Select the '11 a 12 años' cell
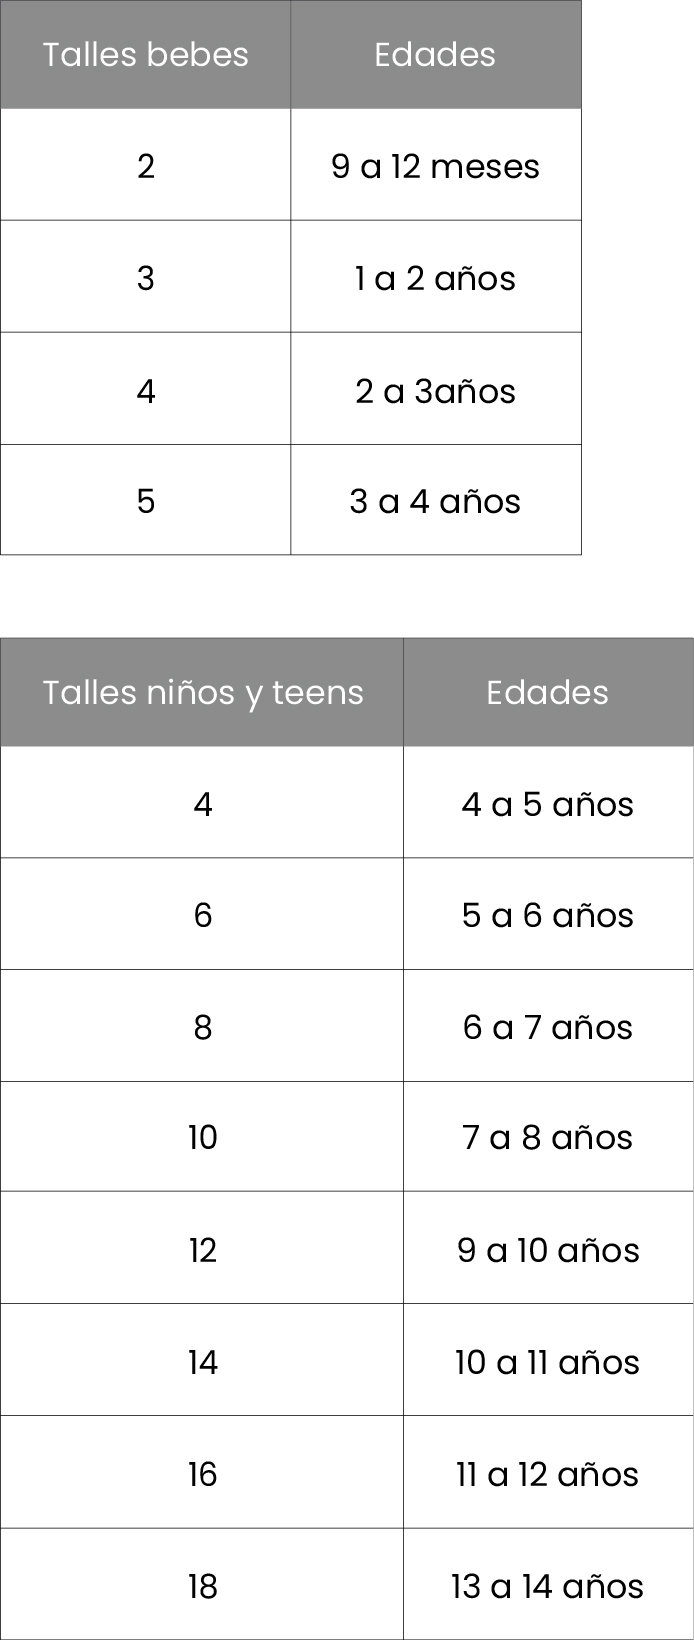The width and height of the screenshot is (694, 1640). tap(548, 1472)
